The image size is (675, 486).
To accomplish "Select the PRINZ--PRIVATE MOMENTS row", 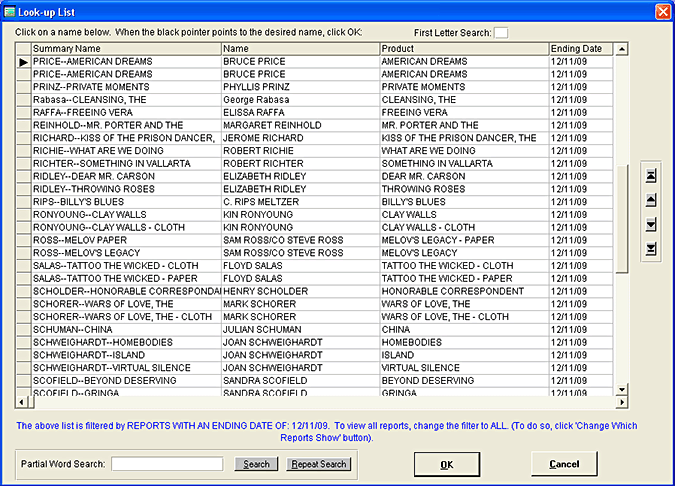I will click(x=124, y=87).
